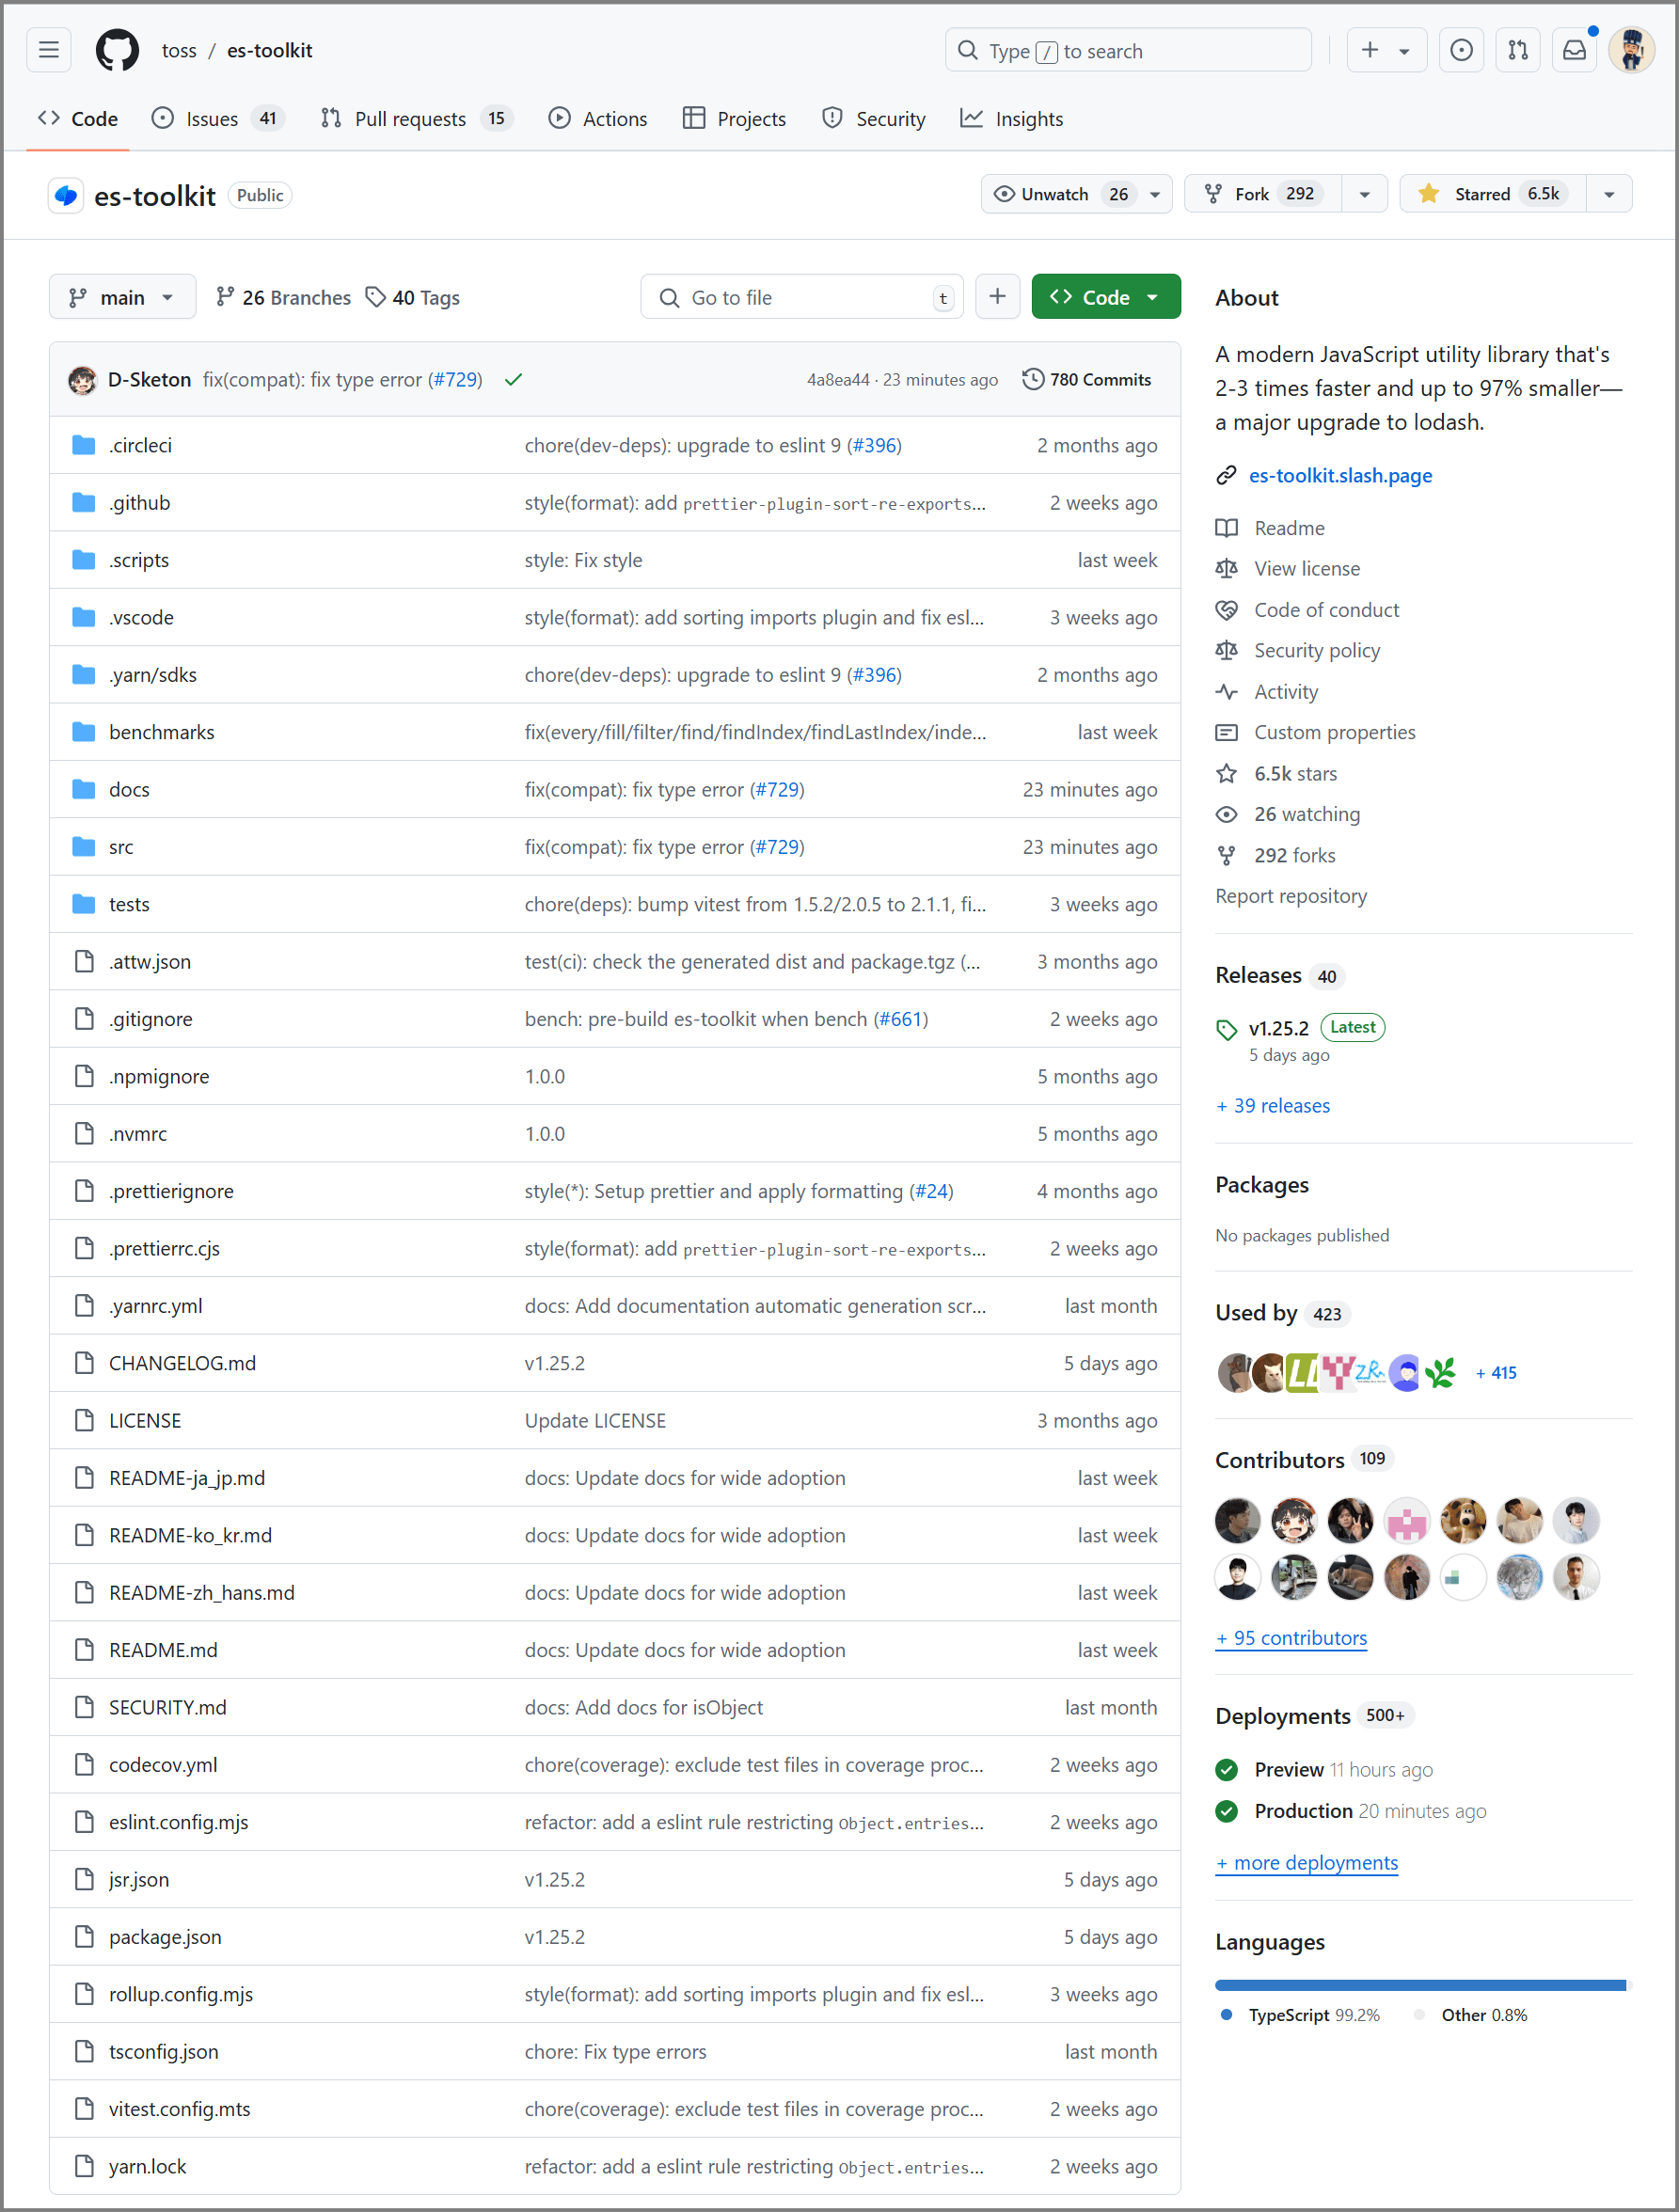This screenshot has height=2212, width=1679.
Task: Open README-ko_kr.md file
Action: point(190,1535)
